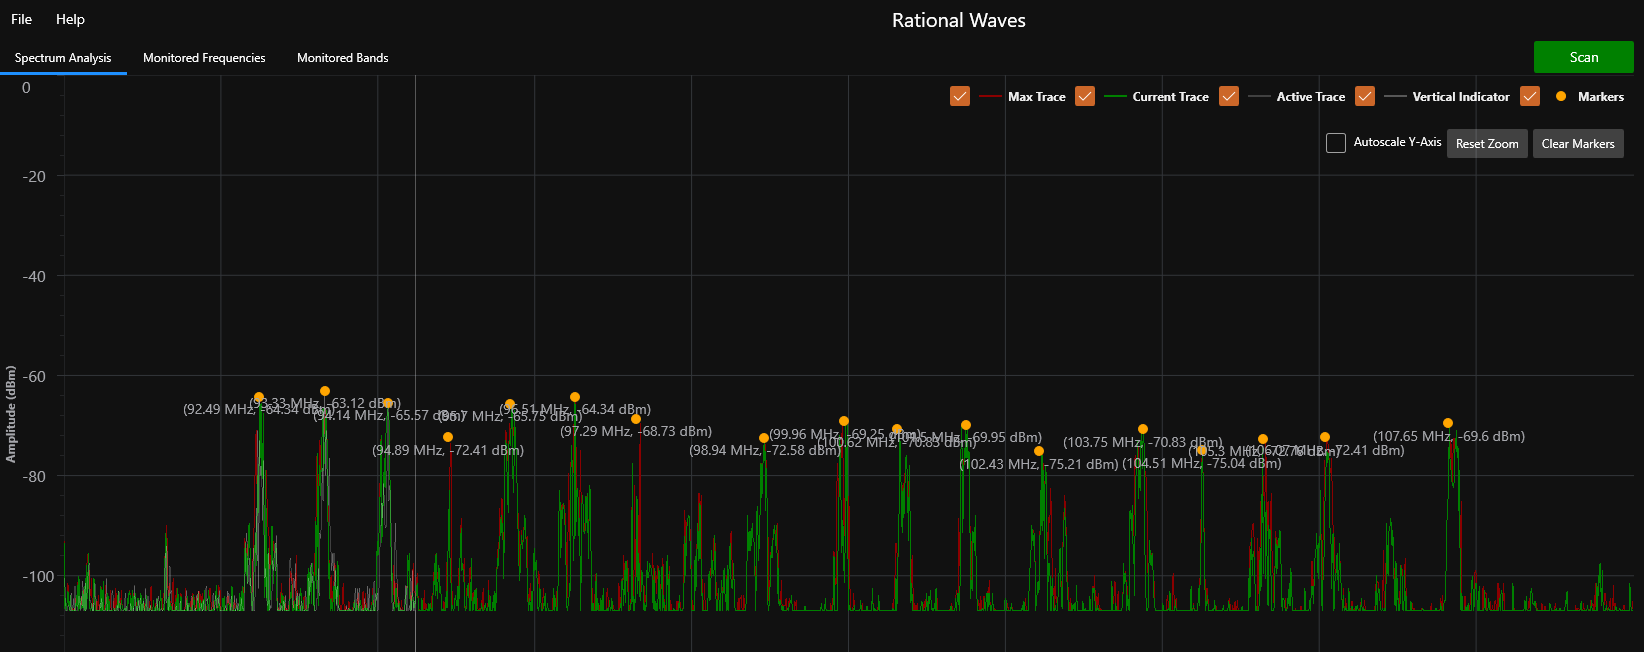Enable the Autoscale Y-Axis checkbox
This screenshot has width=1644, height=652.
[1336, 143]
